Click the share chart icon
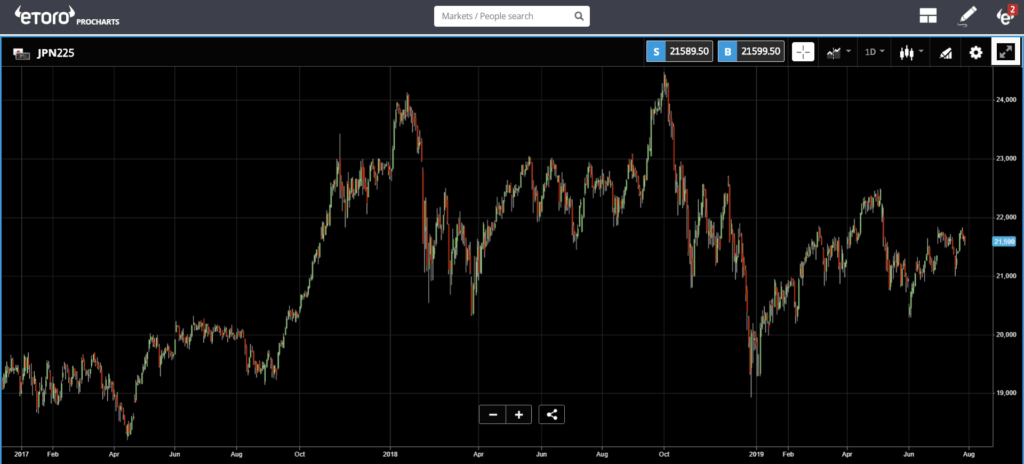Image resolution: width=1024 pixels, height=464 pixels. point(552,414)
